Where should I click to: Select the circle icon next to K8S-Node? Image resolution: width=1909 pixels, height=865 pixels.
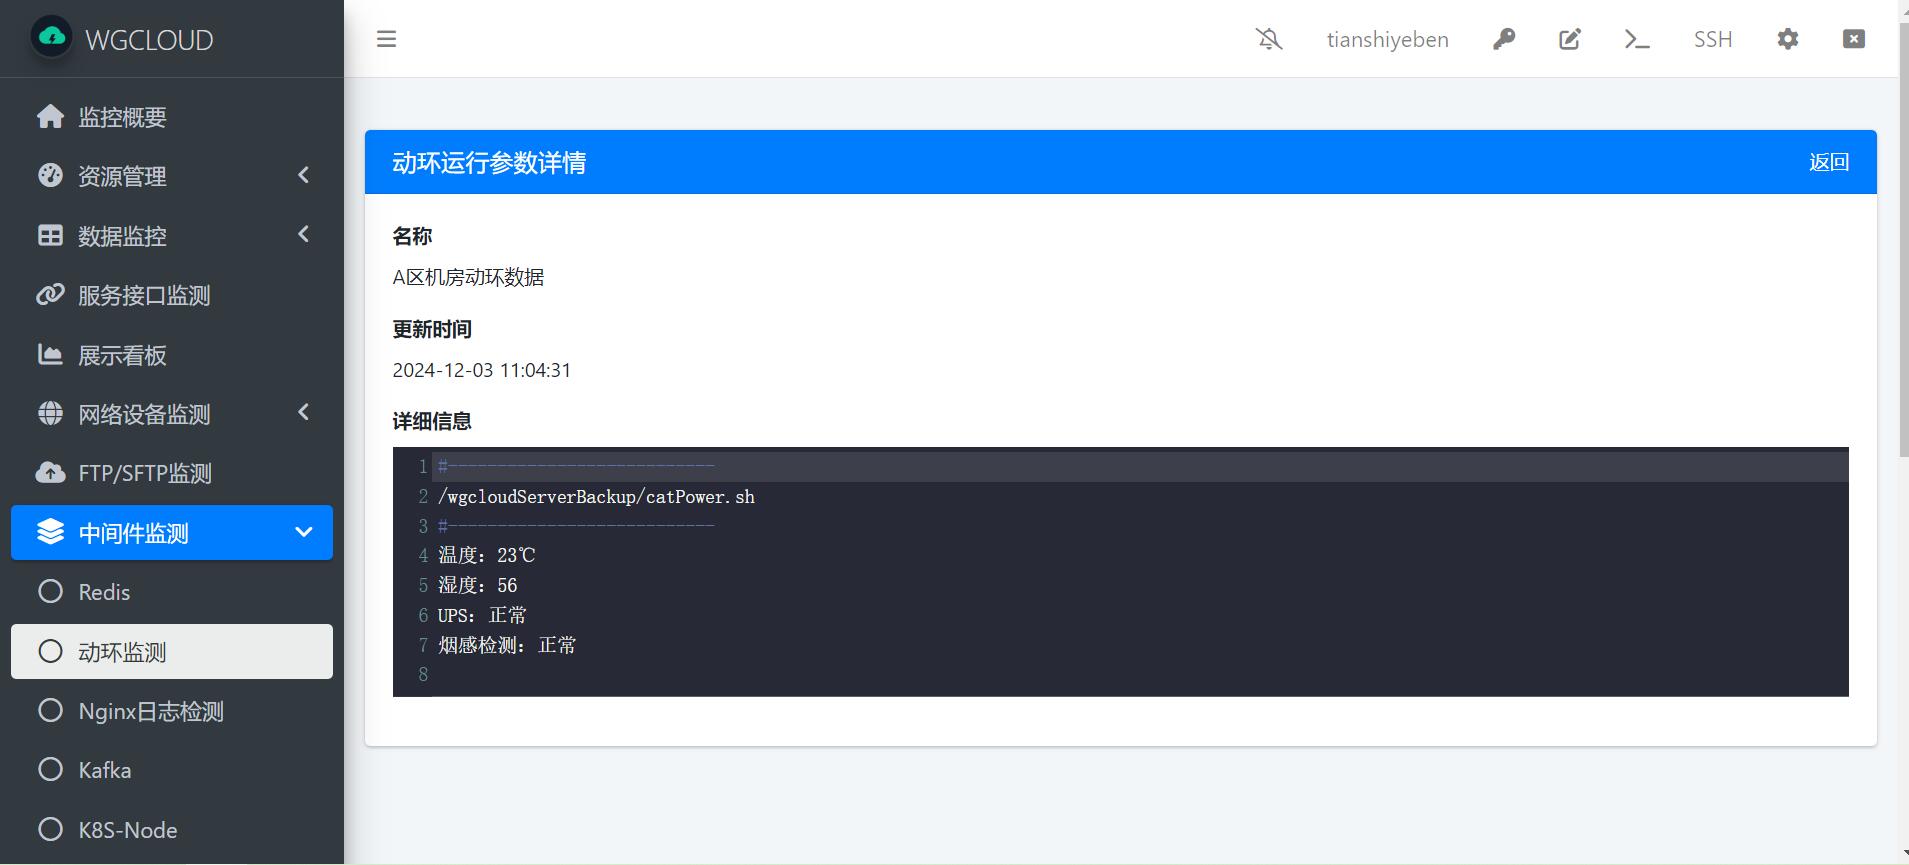pos(50,829)
